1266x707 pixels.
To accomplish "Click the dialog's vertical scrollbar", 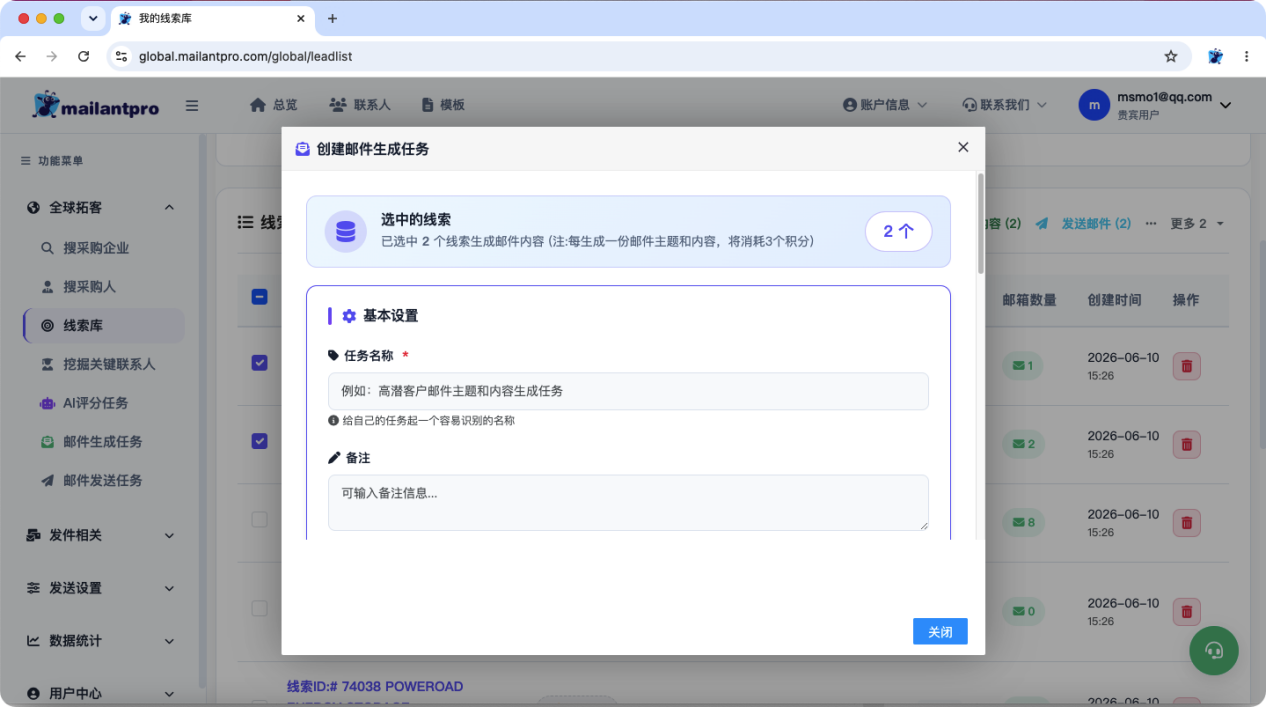I will (x=981, y=224).
